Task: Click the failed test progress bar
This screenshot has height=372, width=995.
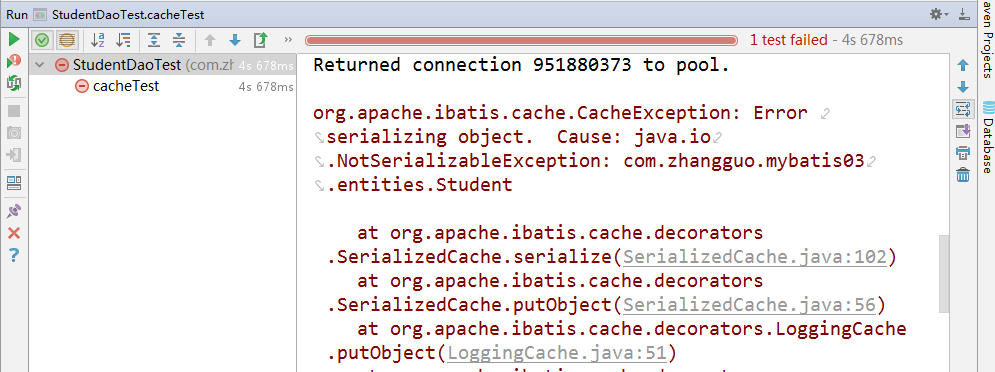Action: tap(521, 41)
